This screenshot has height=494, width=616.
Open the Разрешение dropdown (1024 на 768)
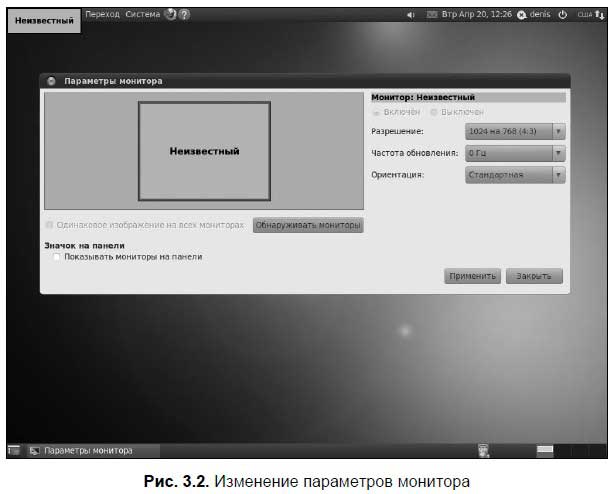tap(515, 131)
